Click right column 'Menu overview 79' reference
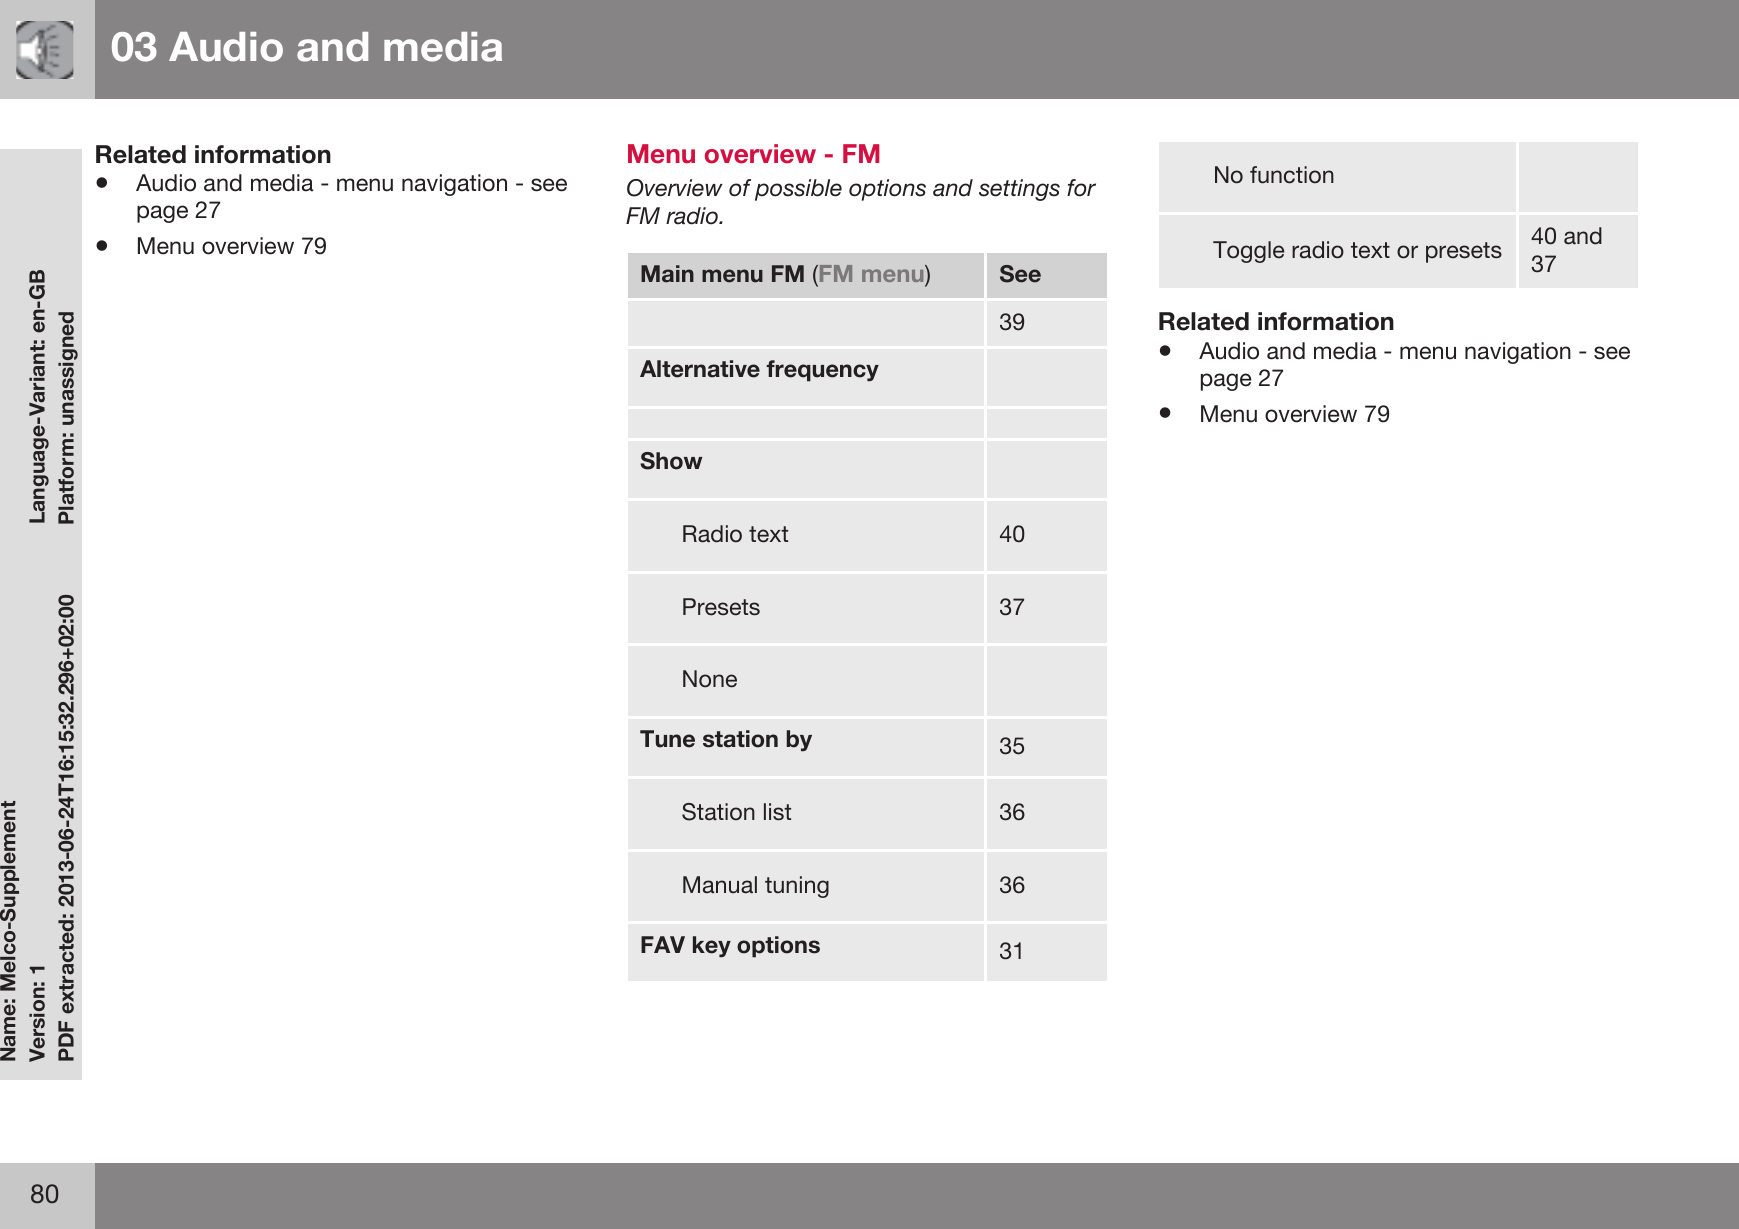Image resolution: width=1739 pixels, height=1229 pixels. (x=1294, y=414)
